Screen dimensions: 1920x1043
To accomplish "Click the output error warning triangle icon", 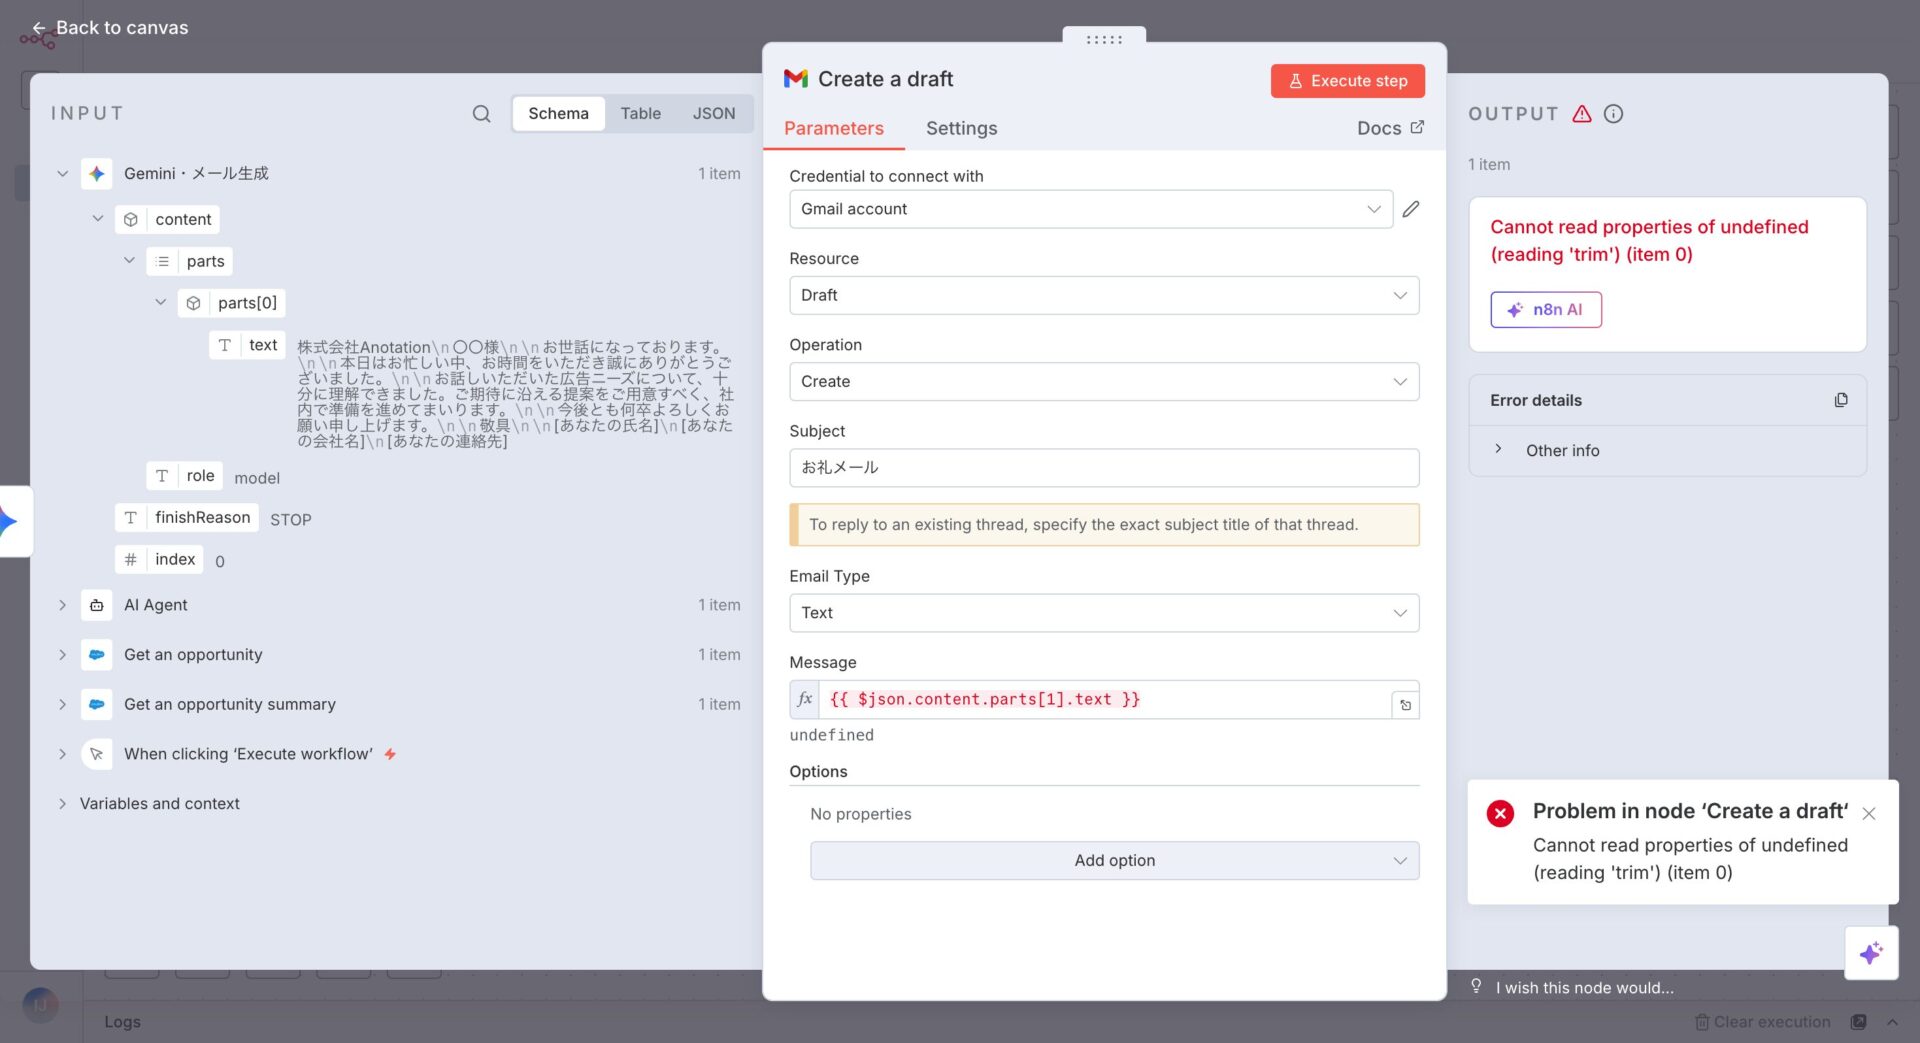I will pyautogui.click(x=1581, y=114).
